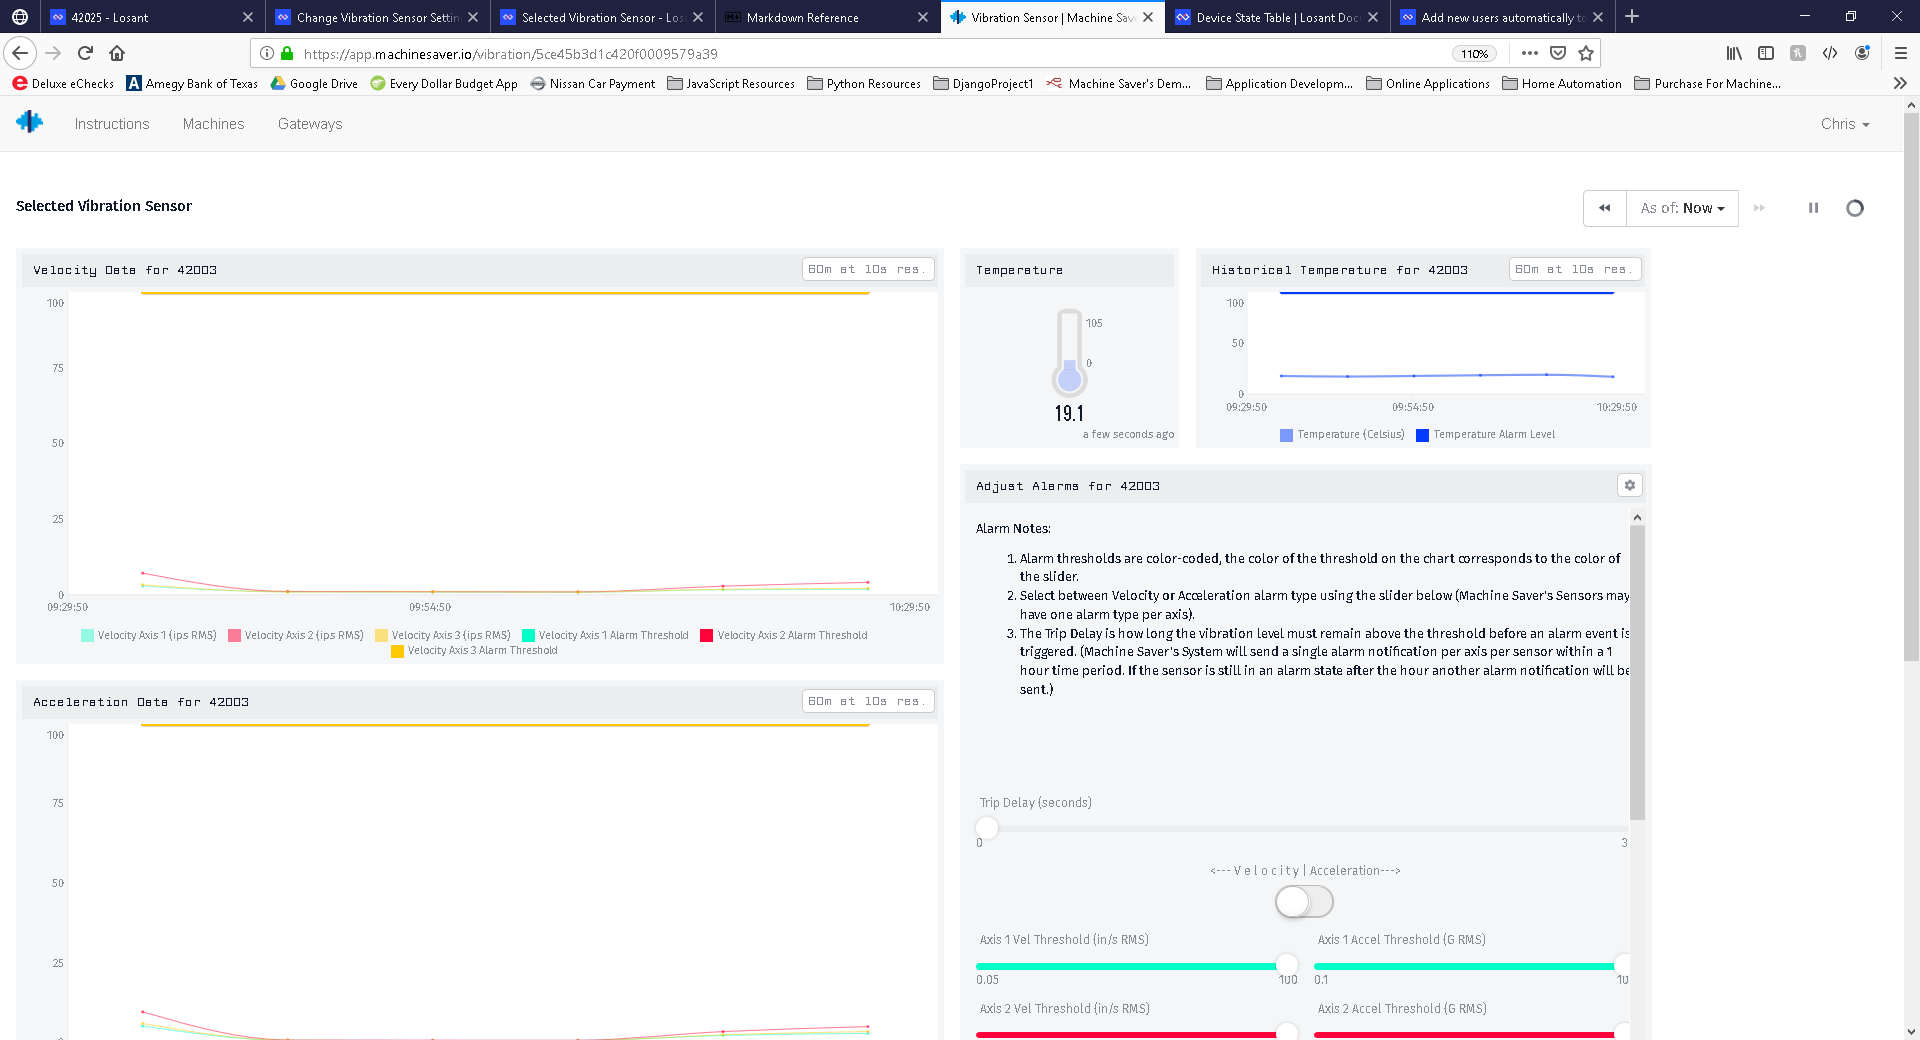Expand the Chris user dropdown
Image resolution: width=1920 pixels, height=1040 pixels.
[1845, 124]
